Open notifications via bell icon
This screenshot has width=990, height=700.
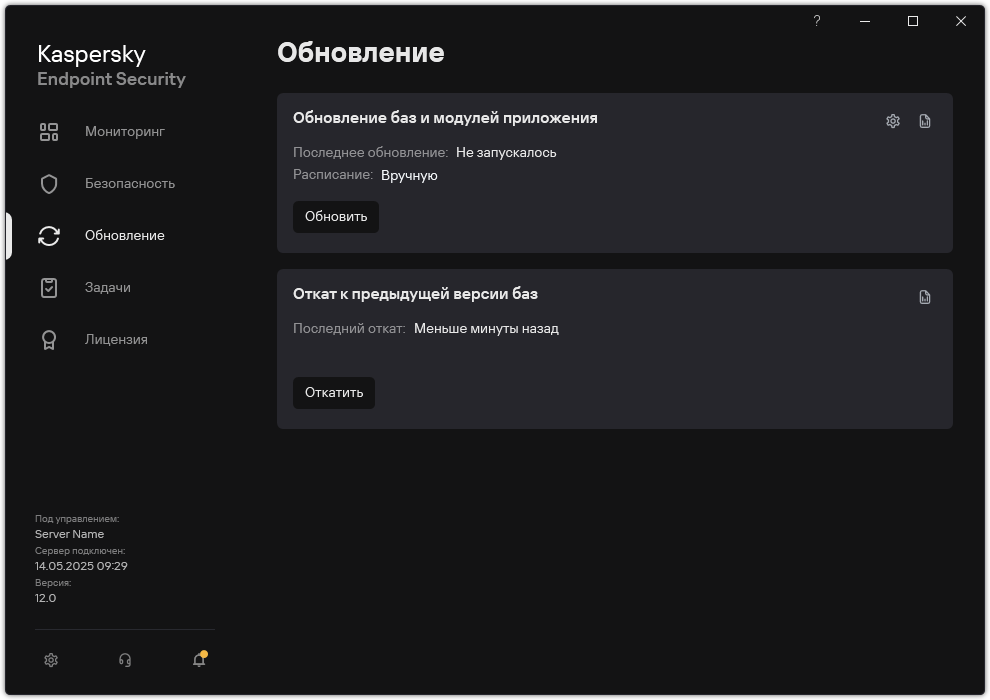coord(198,661)
